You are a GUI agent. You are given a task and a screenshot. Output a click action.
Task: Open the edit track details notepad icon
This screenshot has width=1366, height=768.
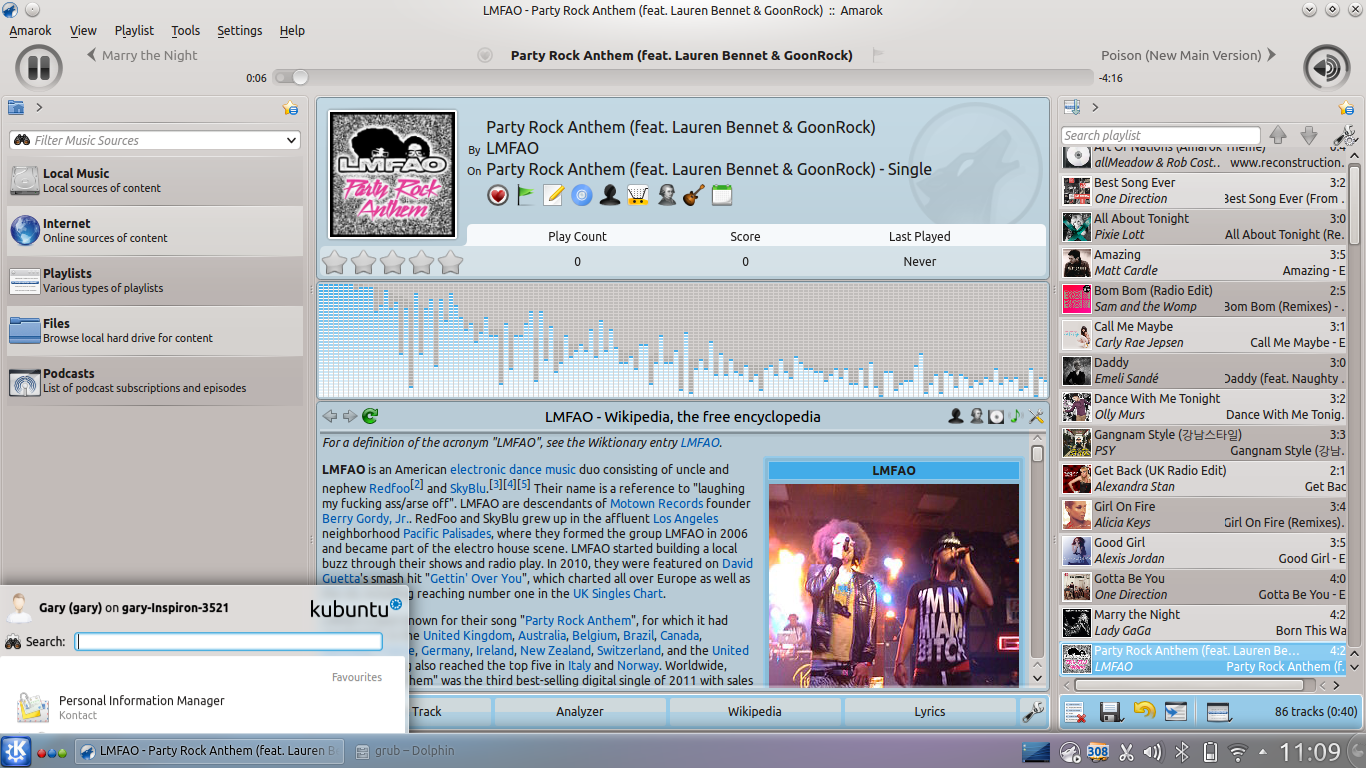click(x=554, y=196)
